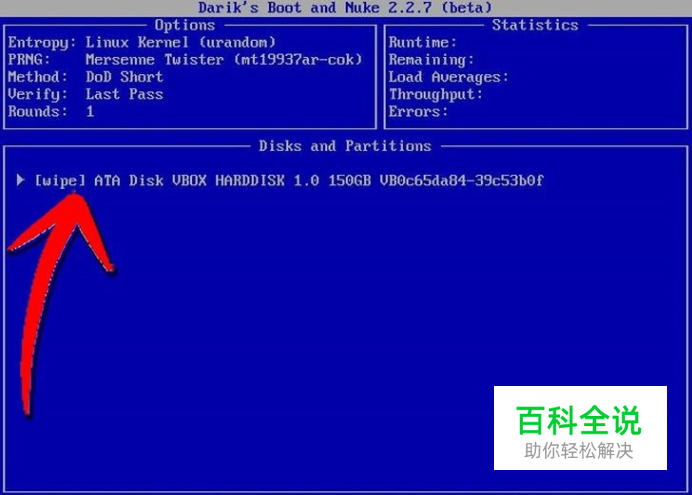Image resolution: width=692 pixels, height=495 pixels.
Task: Click the Rounds value 1
Action: (90, 111)
